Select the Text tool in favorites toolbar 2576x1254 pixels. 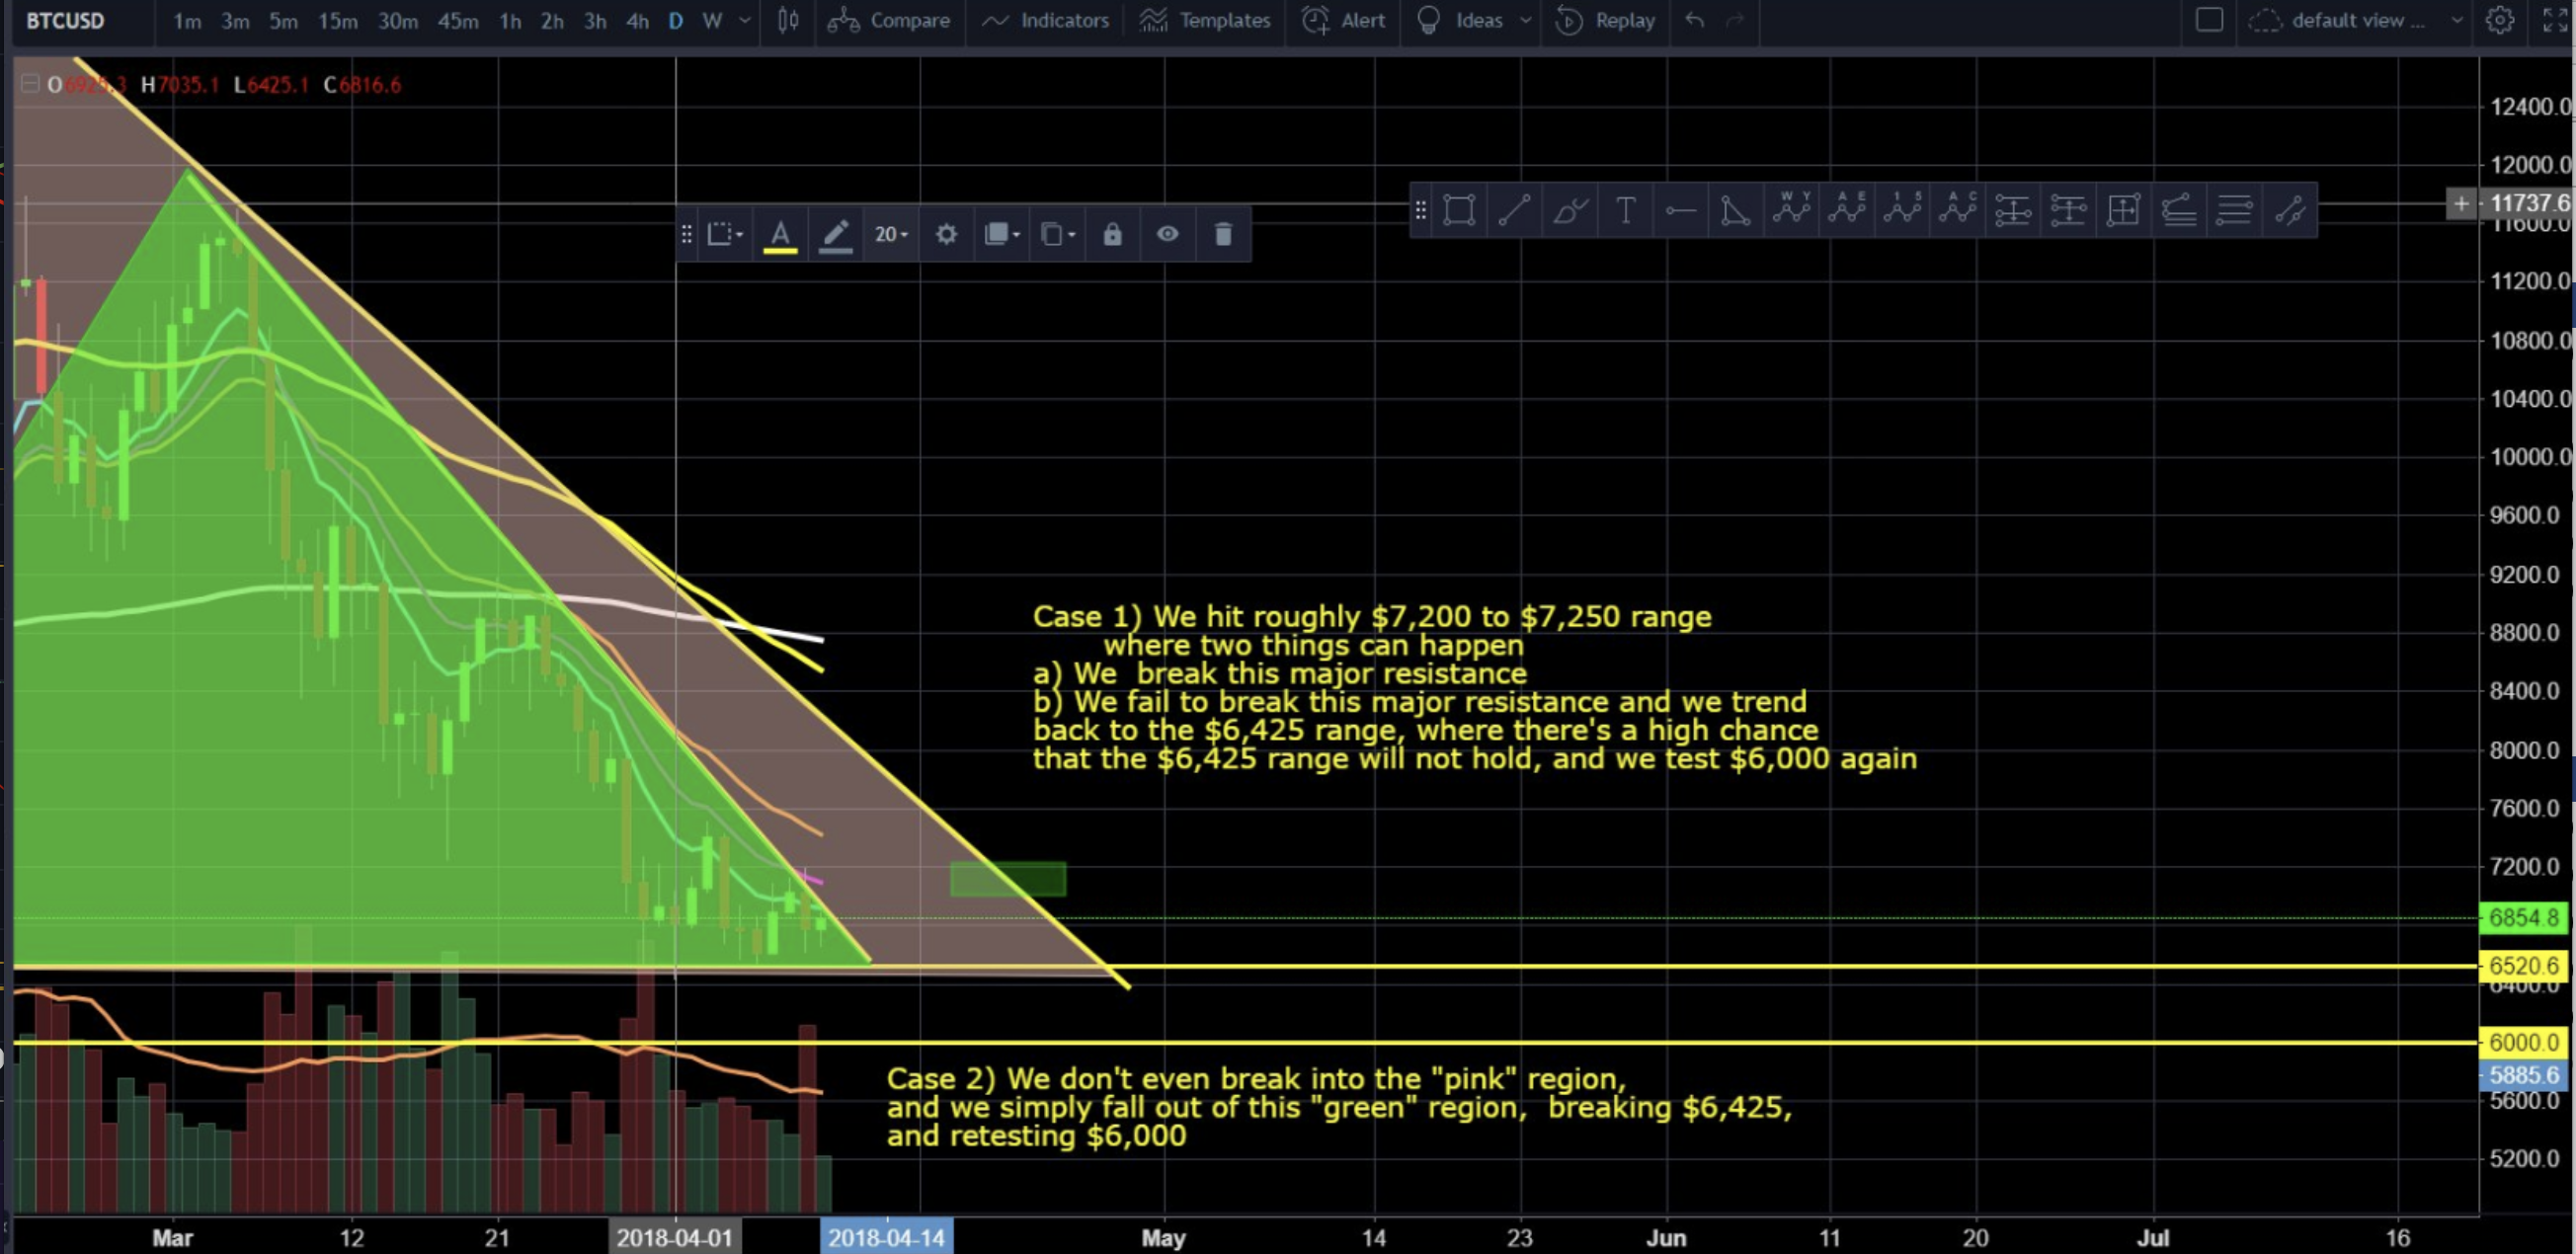pyautogui.click(x=1625, y=211)
